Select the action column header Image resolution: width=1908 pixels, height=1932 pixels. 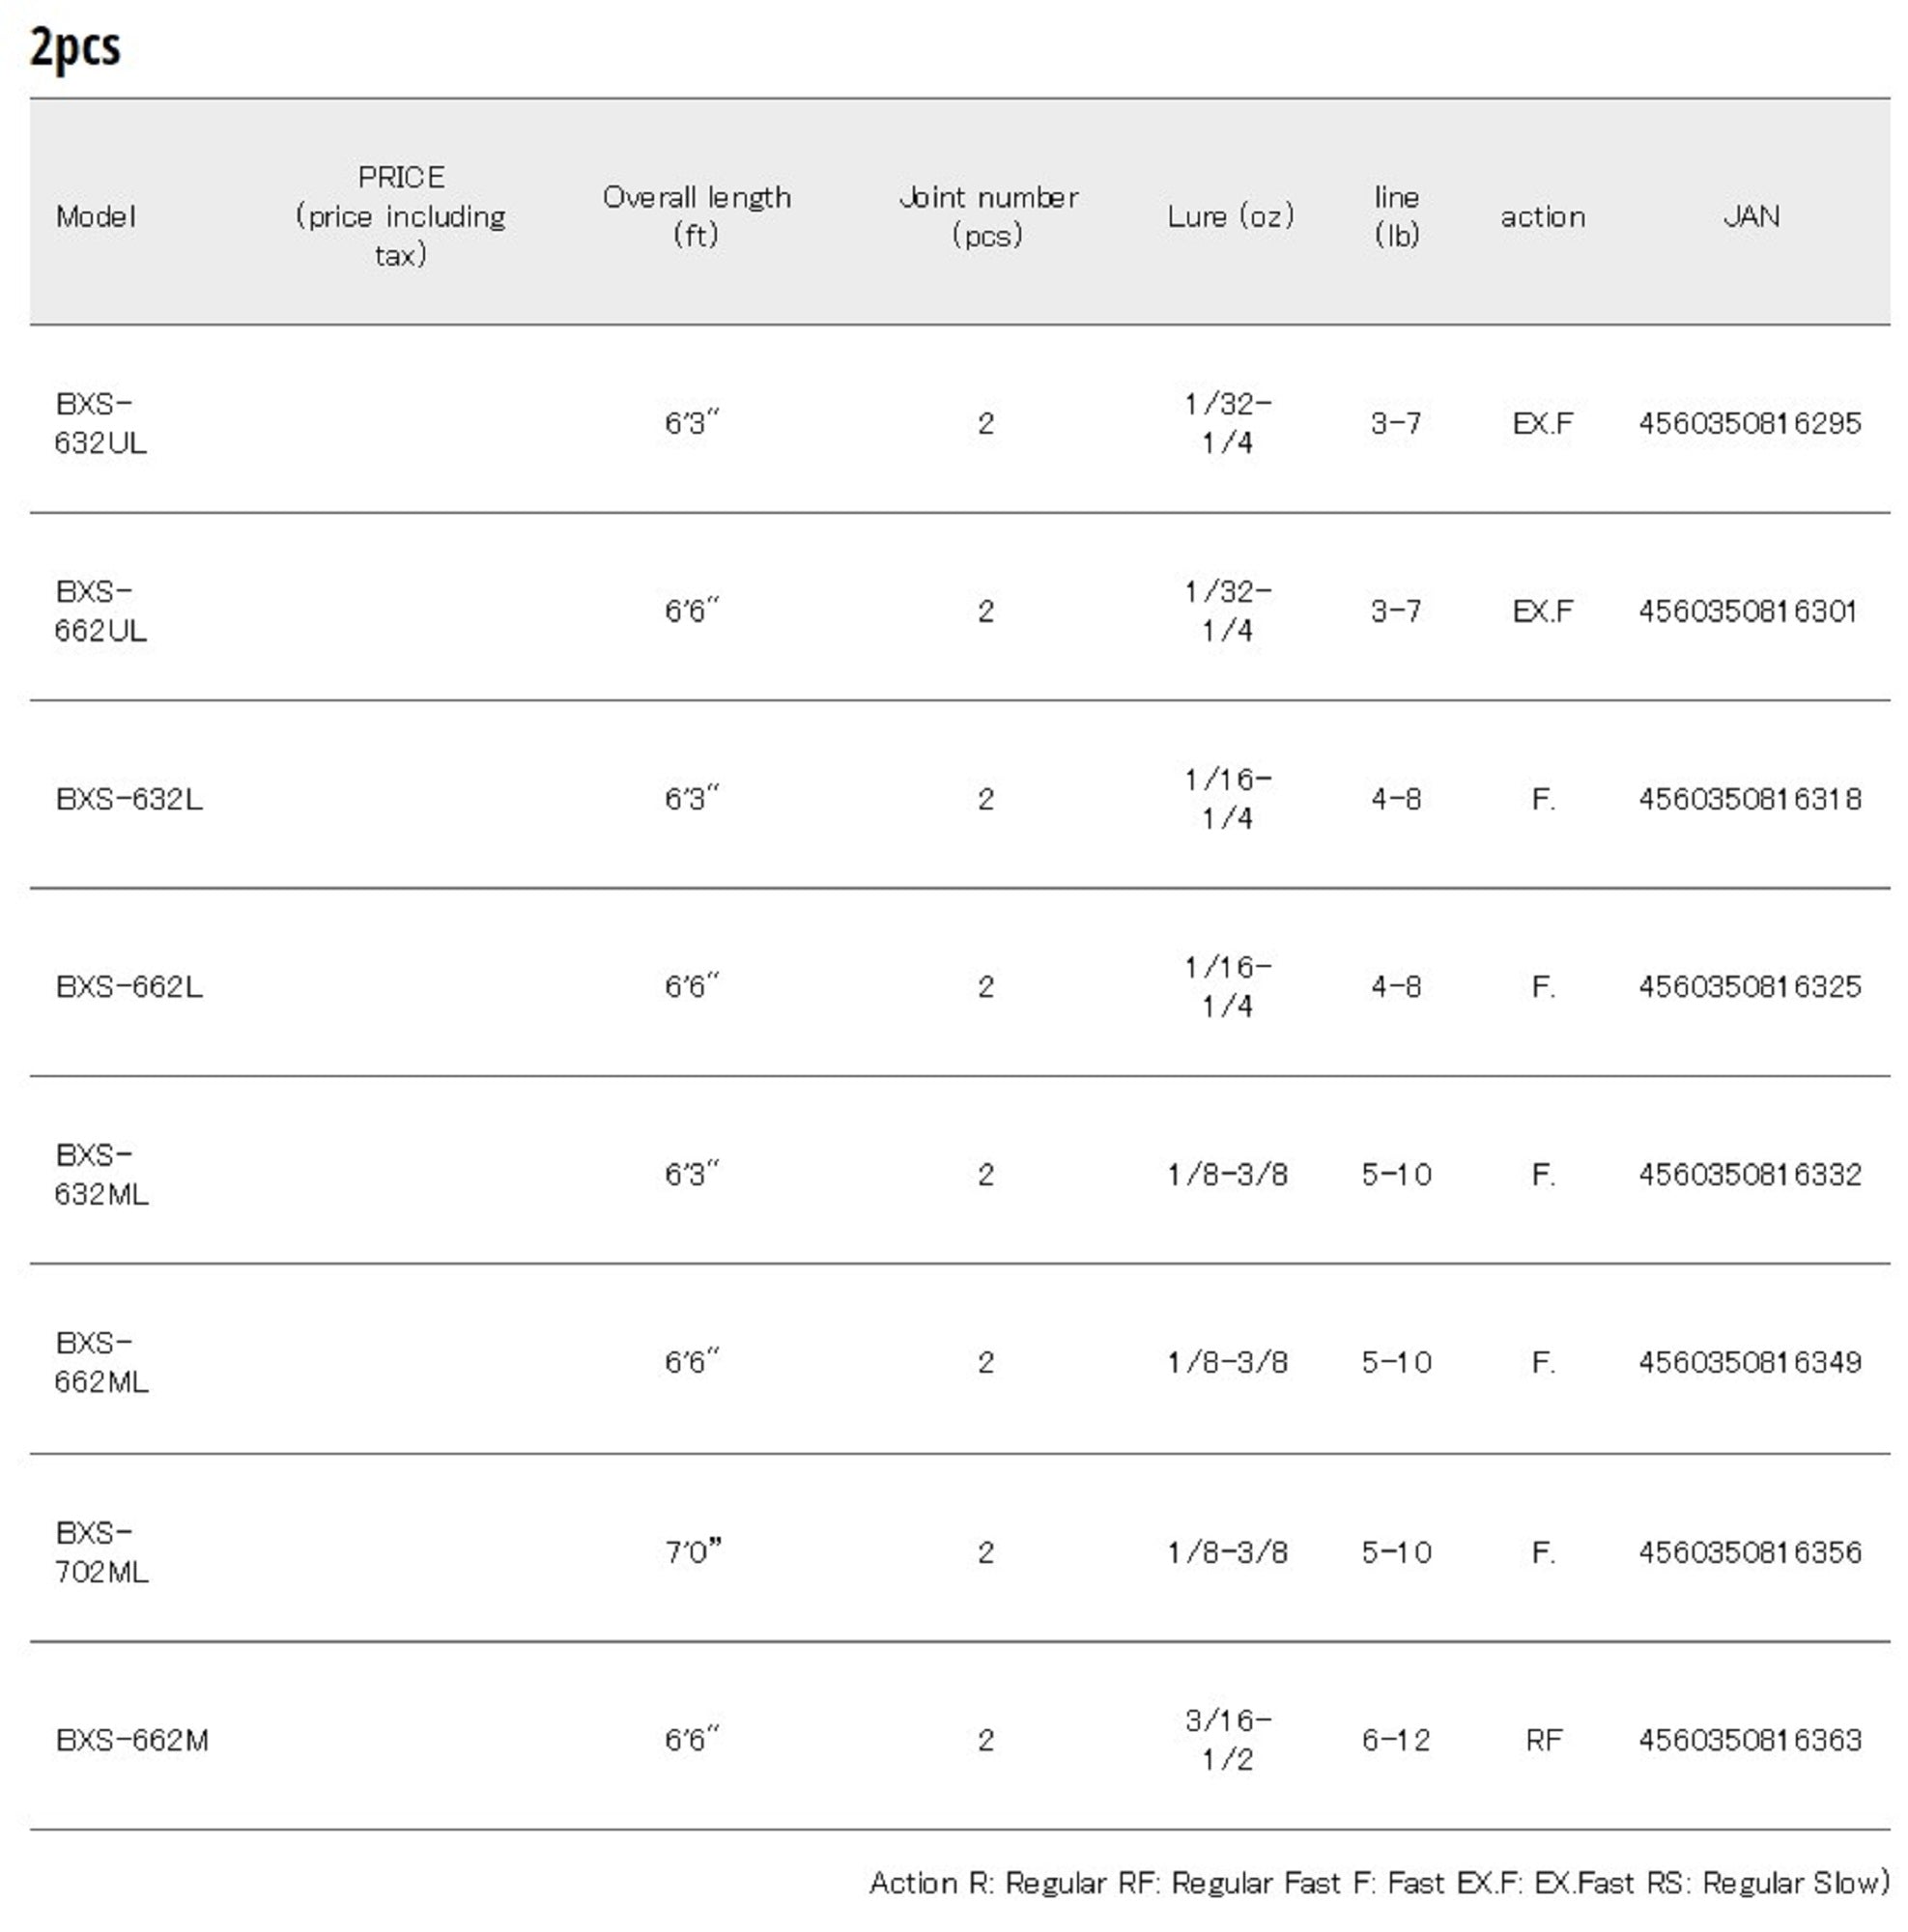tap(1542, 216)
